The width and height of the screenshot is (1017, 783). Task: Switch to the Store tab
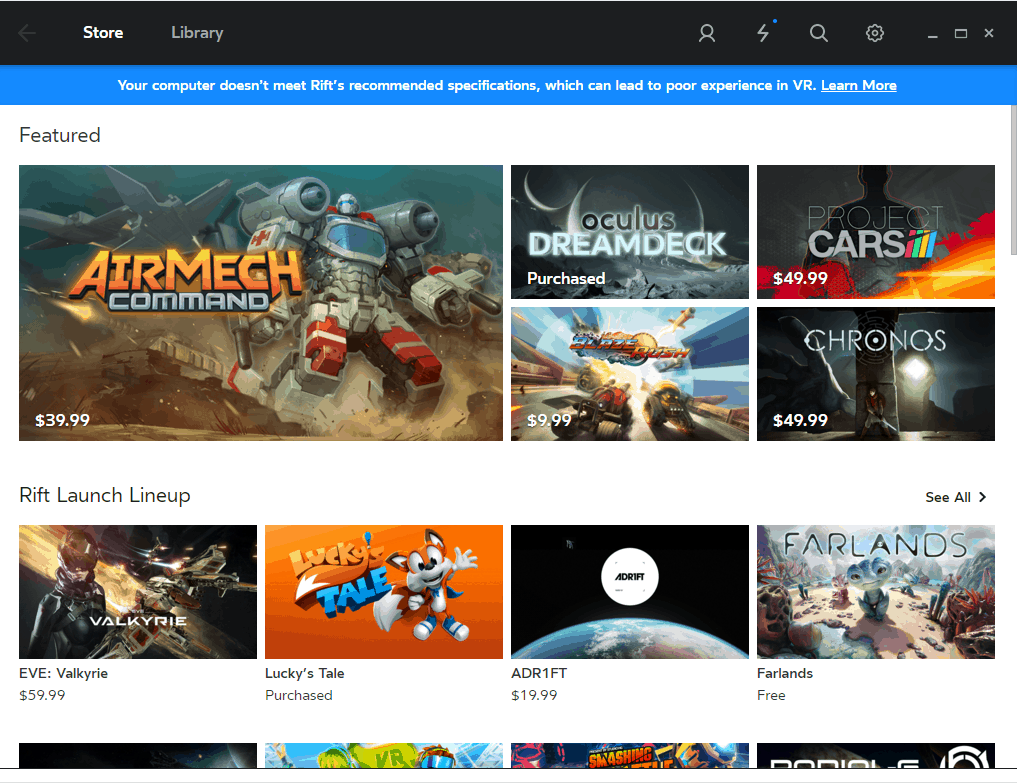click(x=103, y=32)
